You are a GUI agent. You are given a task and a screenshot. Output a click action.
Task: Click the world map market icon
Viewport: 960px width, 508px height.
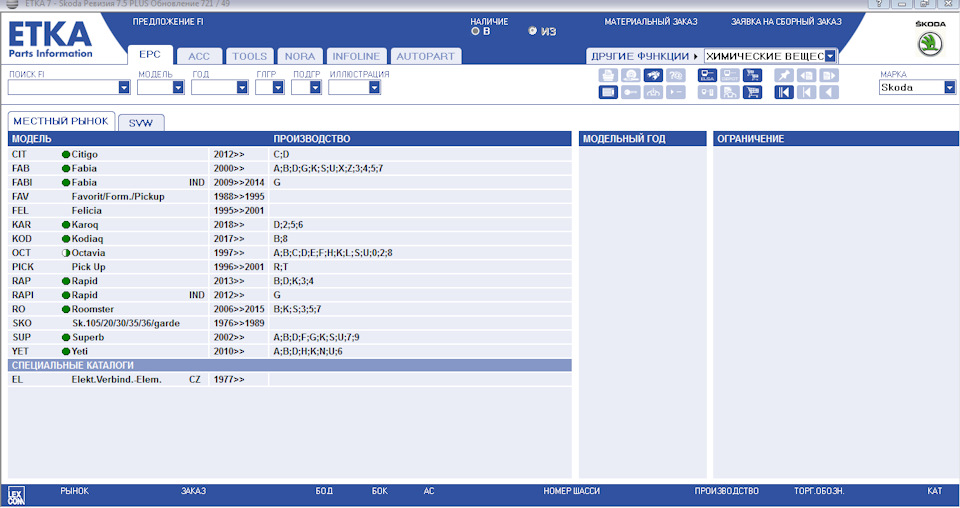(x=653, y=75)
